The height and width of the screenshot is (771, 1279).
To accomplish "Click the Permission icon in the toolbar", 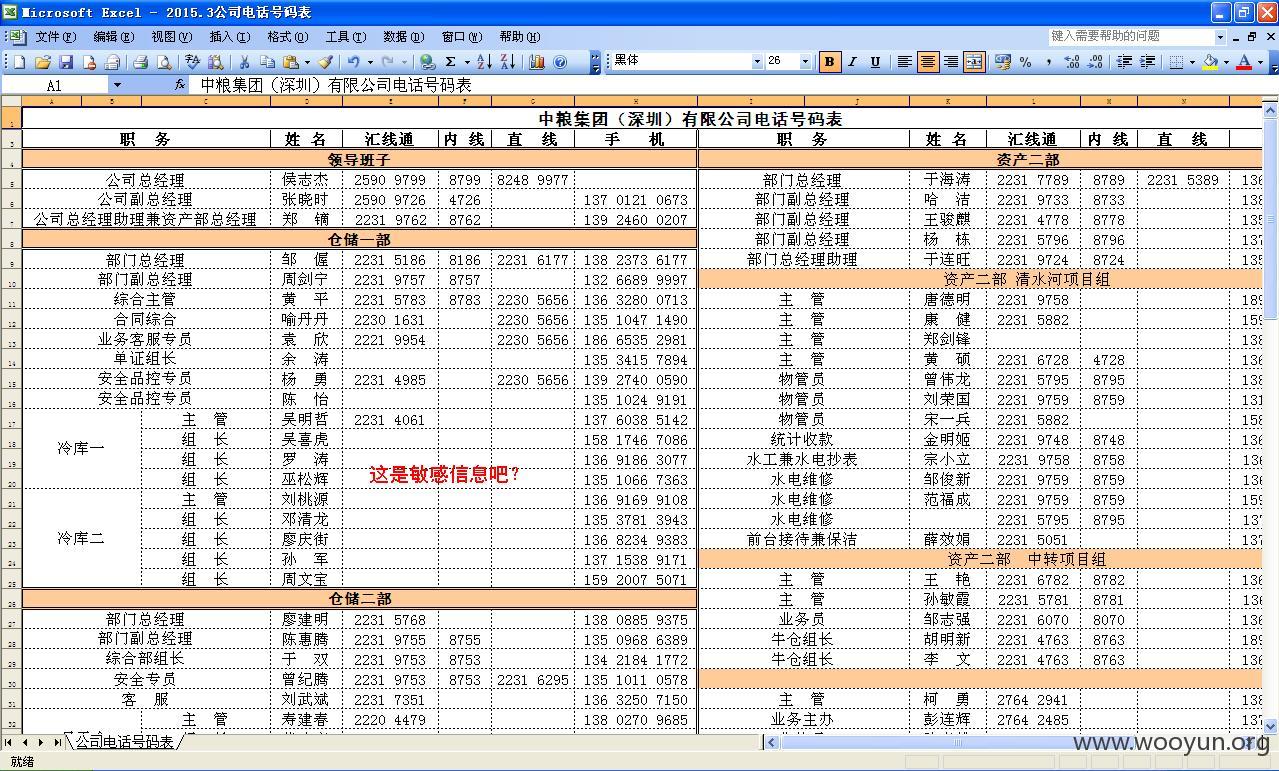I will (x=89, y=62).
